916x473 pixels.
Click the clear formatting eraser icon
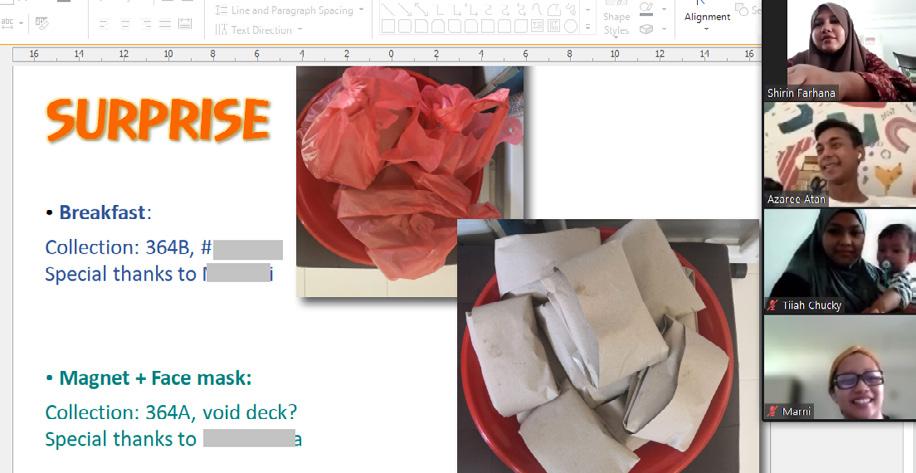(41, 23)
